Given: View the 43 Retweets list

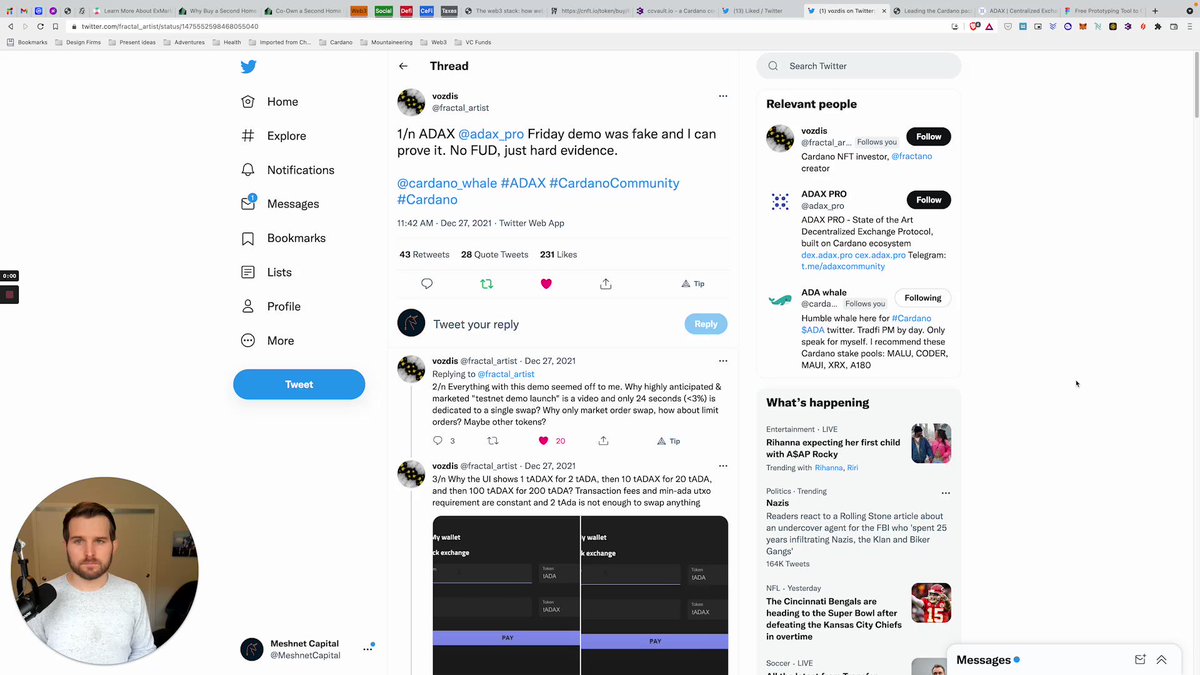Looking at the screenshot, I should coord(424,255).
